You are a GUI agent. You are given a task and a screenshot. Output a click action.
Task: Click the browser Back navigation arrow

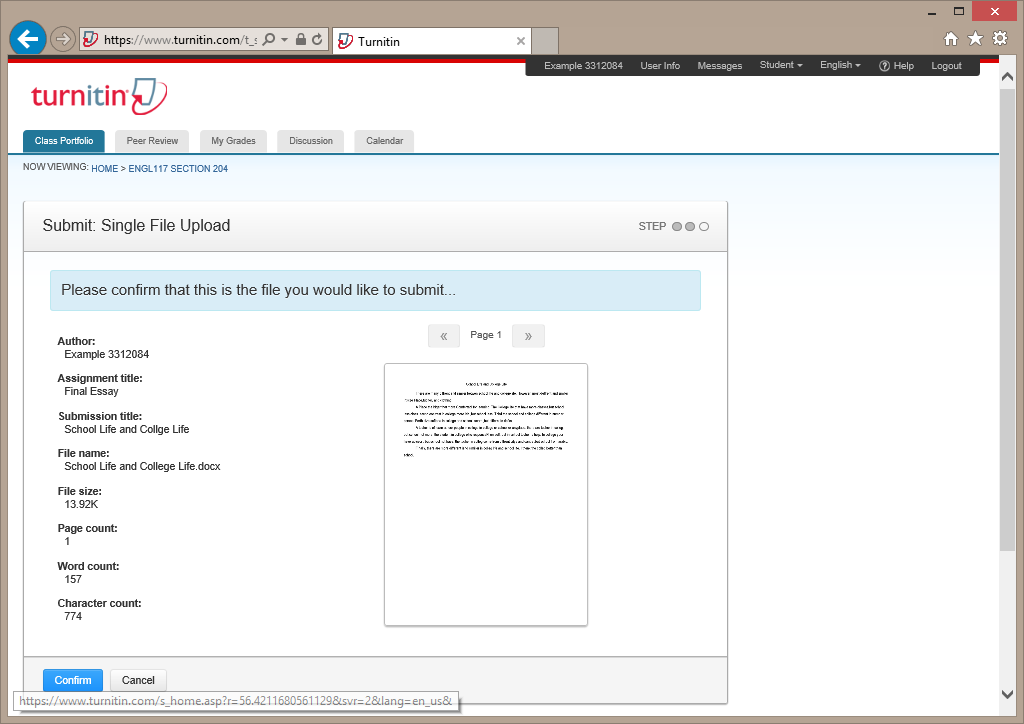click(28, 38)
